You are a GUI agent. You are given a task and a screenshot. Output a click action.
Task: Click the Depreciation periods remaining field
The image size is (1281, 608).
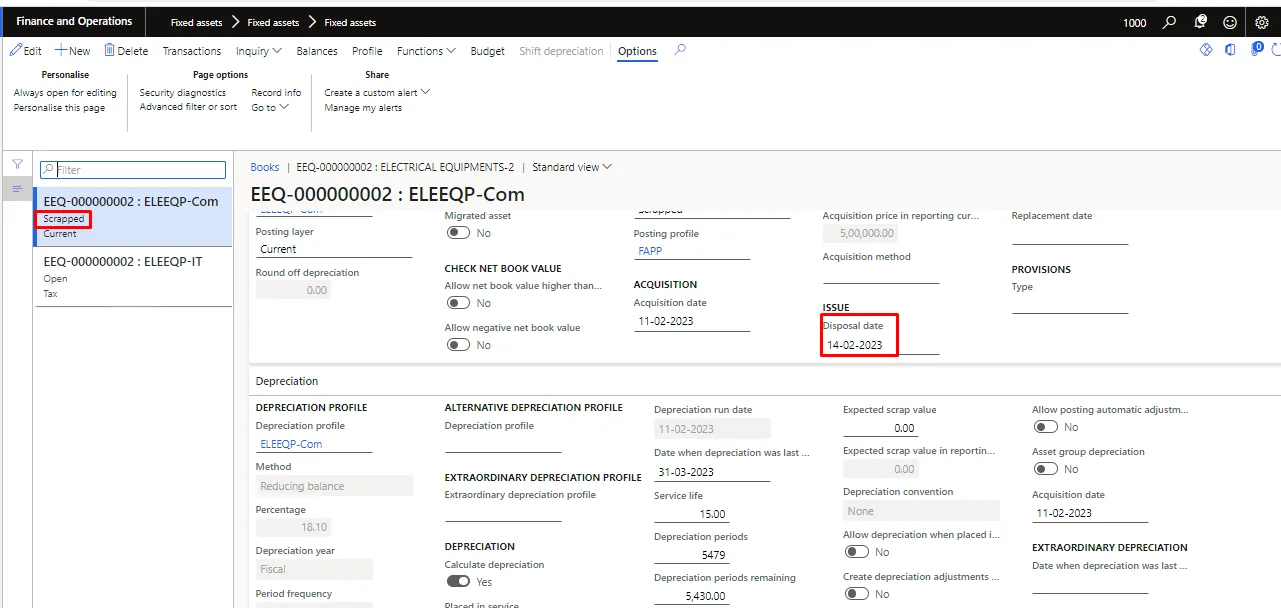click(691, 596)
